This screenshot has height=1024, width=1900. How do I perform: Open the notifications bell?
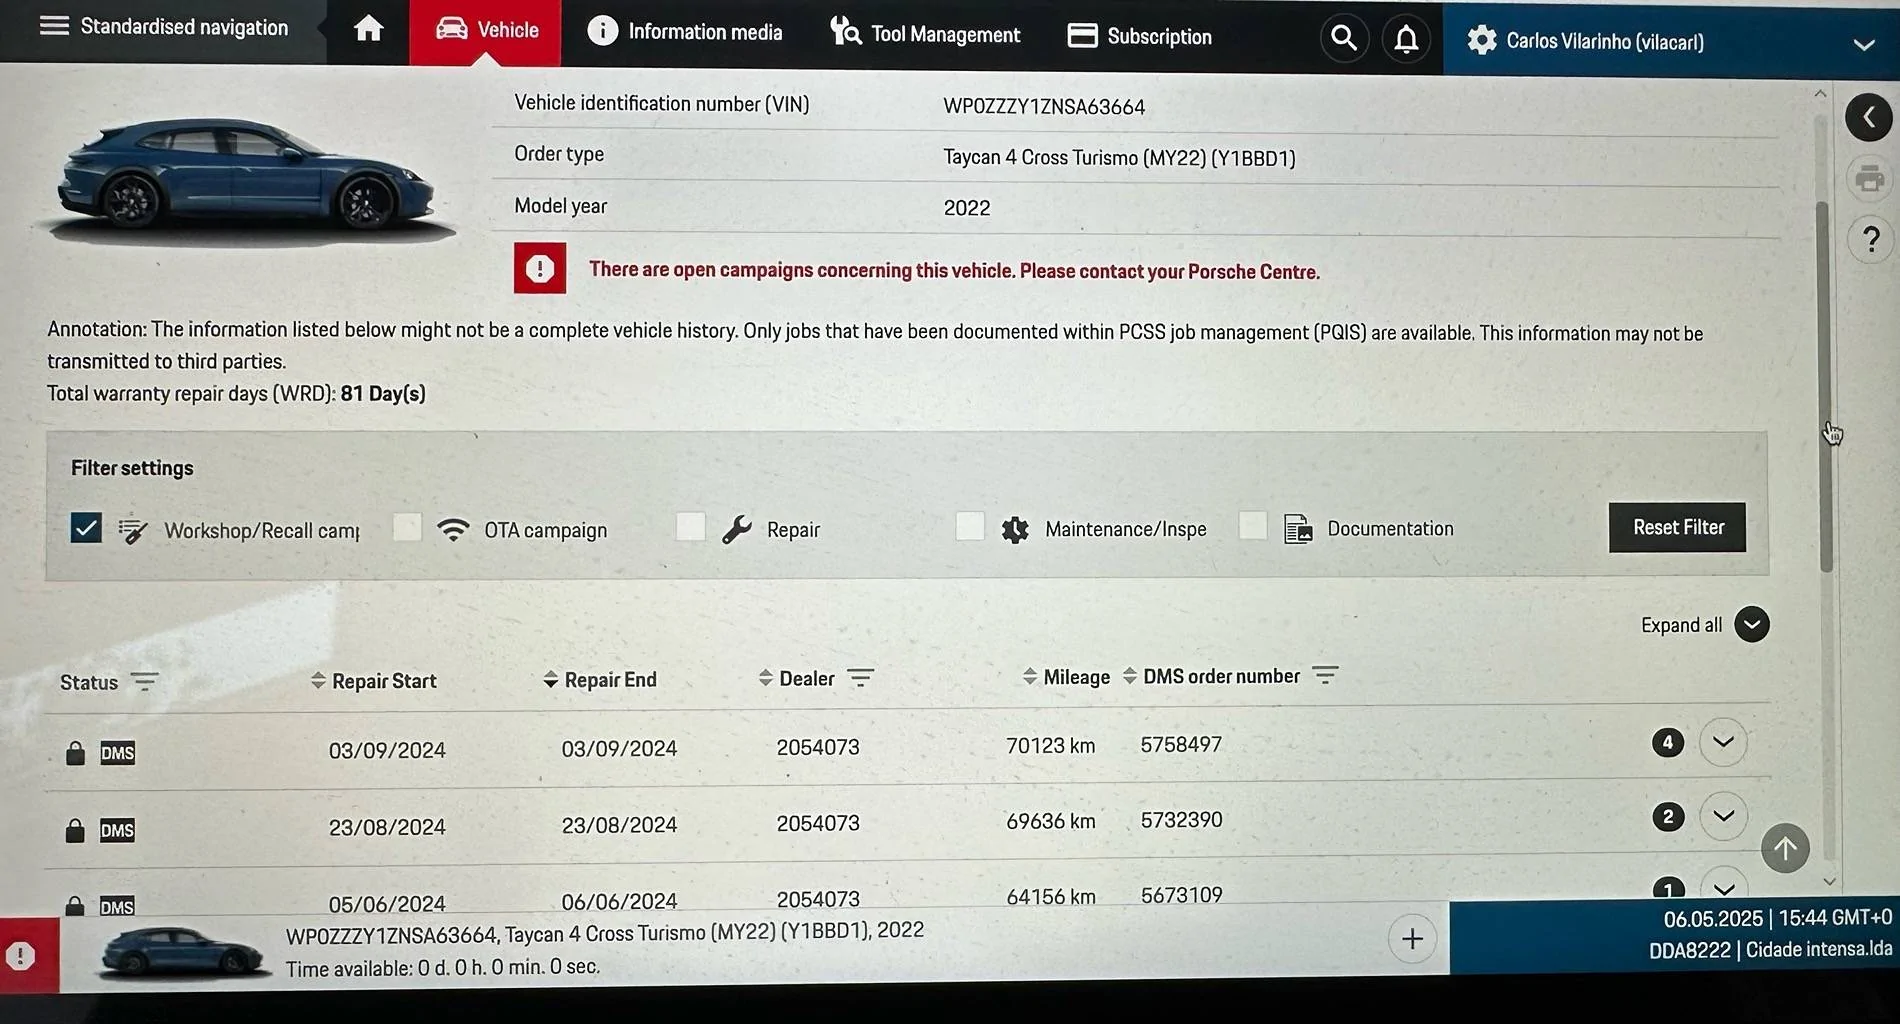click(1406, 40)
